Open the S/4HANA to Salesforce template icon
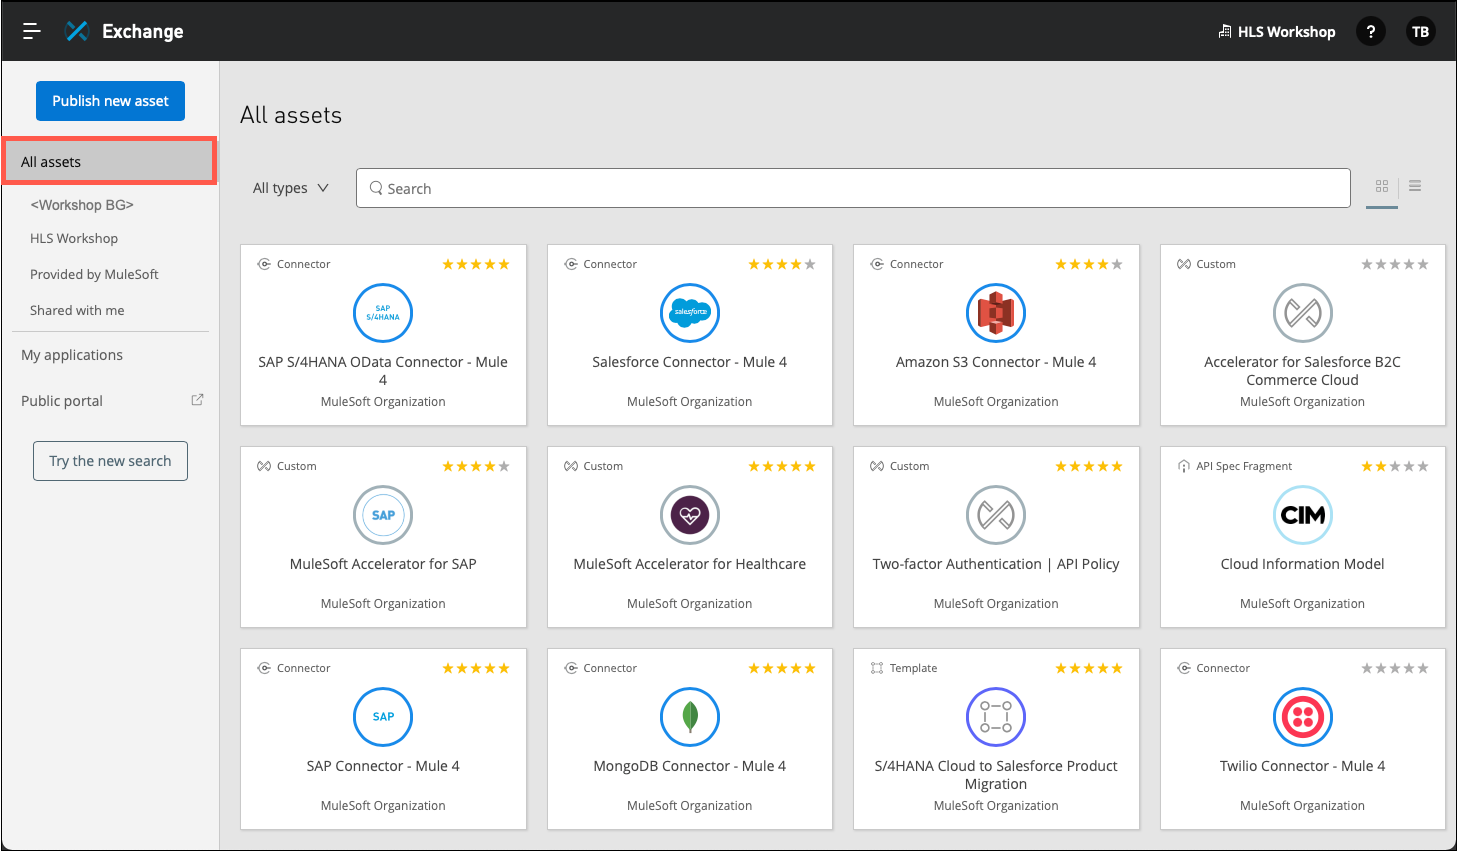 pyautogui.click(x=996, y=717)
